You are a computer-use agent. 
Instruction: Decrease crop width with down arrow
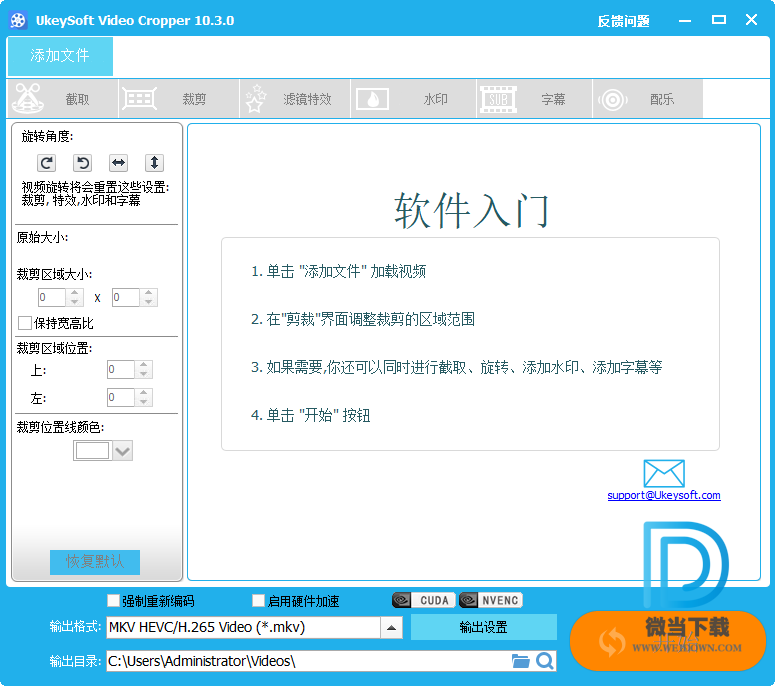point(74,302)
